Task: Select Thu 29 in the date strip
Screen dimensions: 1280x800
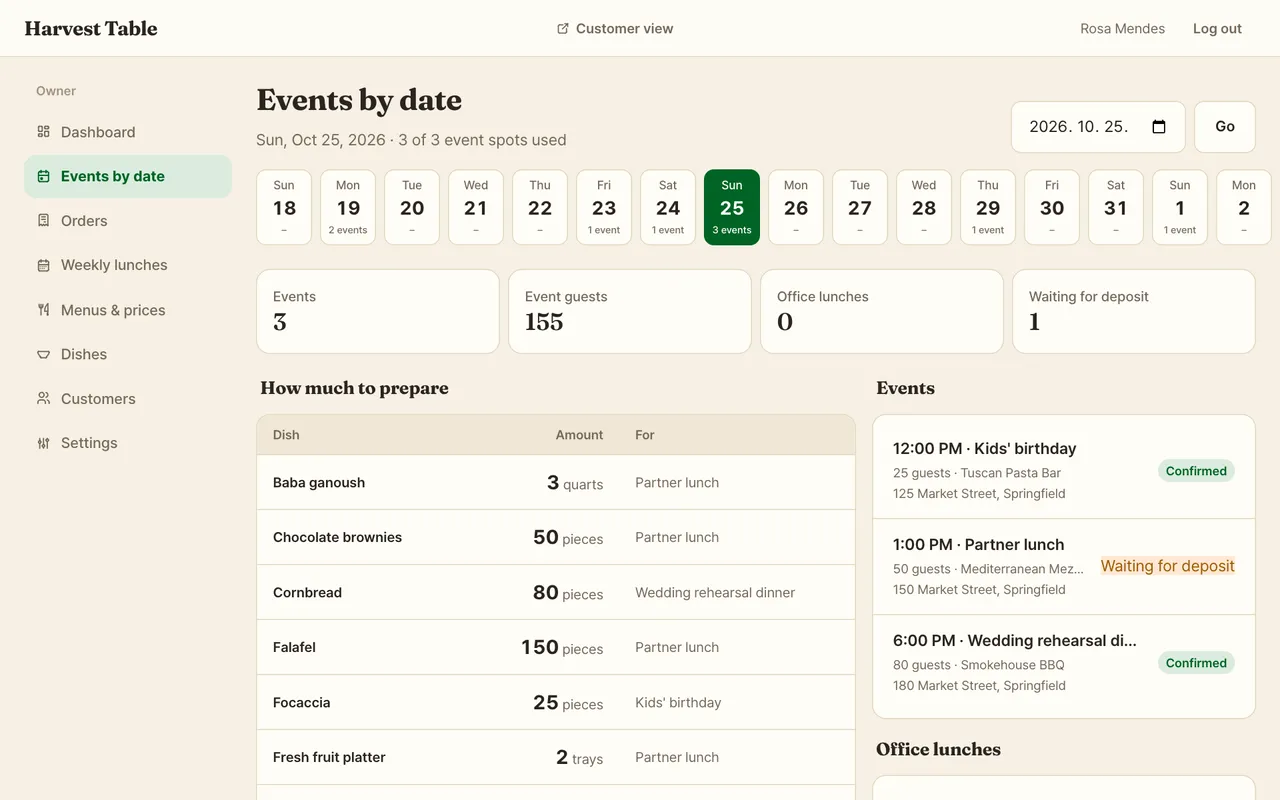Action: [x=988, y=207]
